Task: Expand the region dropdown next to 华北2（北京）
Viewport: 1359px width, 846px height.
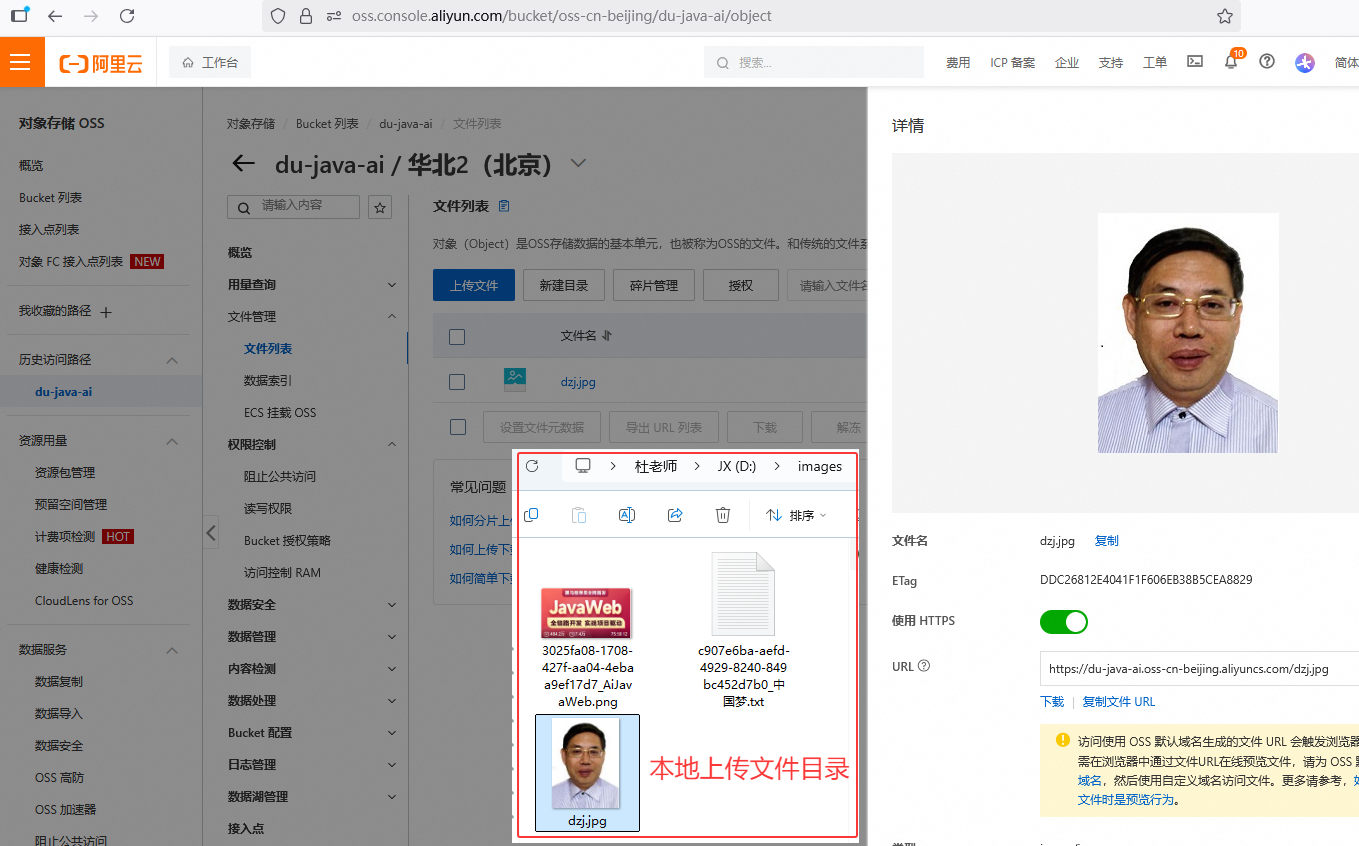Action: [578, 163]
